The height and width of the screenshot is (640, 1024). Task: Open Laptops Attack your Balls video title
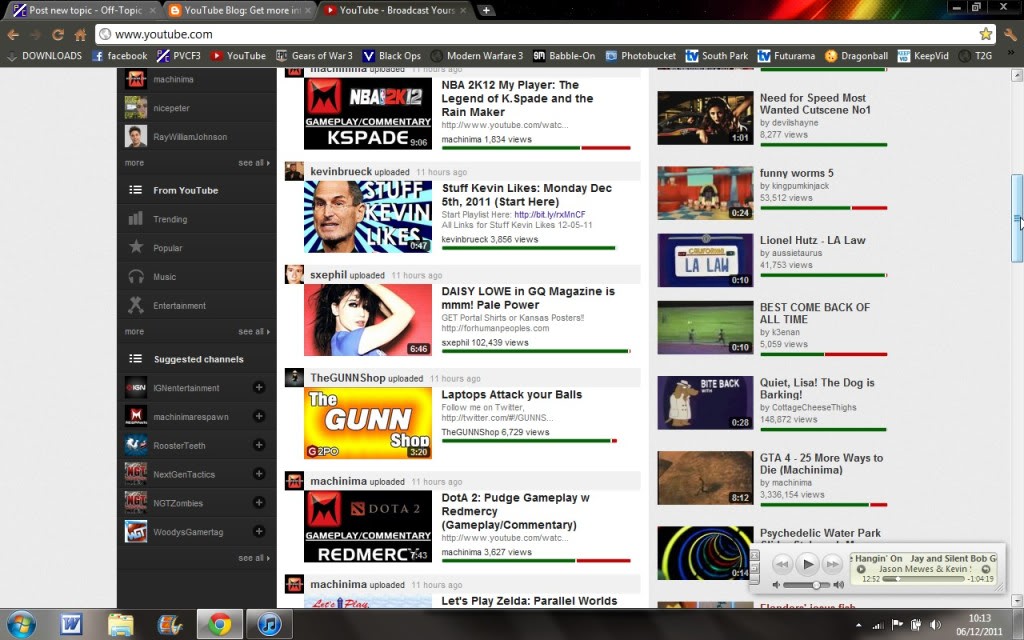click(511, 394)
